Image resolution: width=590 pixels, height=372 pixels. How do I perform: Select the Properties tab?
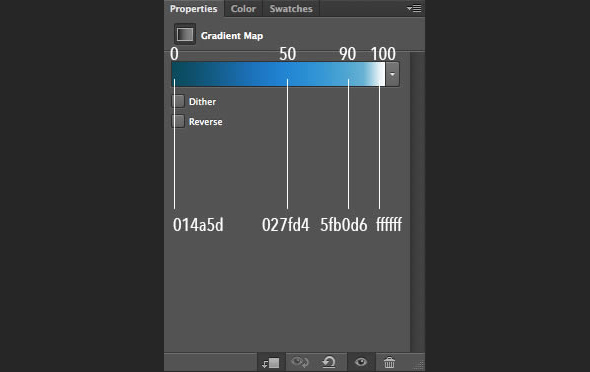(193, 9)
